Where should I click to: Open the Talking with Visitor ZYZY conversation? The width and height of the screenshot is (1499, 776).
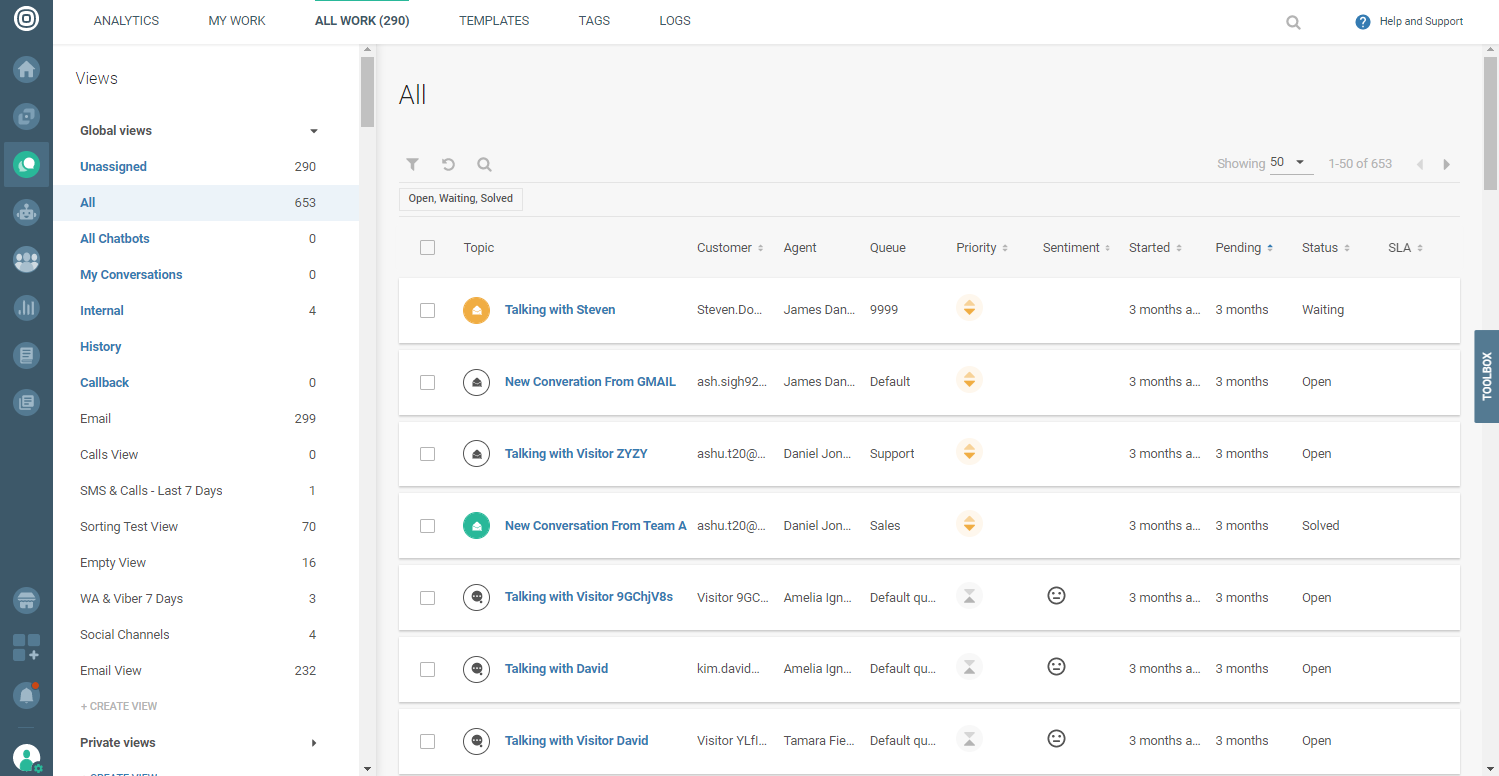pos(576,454)
